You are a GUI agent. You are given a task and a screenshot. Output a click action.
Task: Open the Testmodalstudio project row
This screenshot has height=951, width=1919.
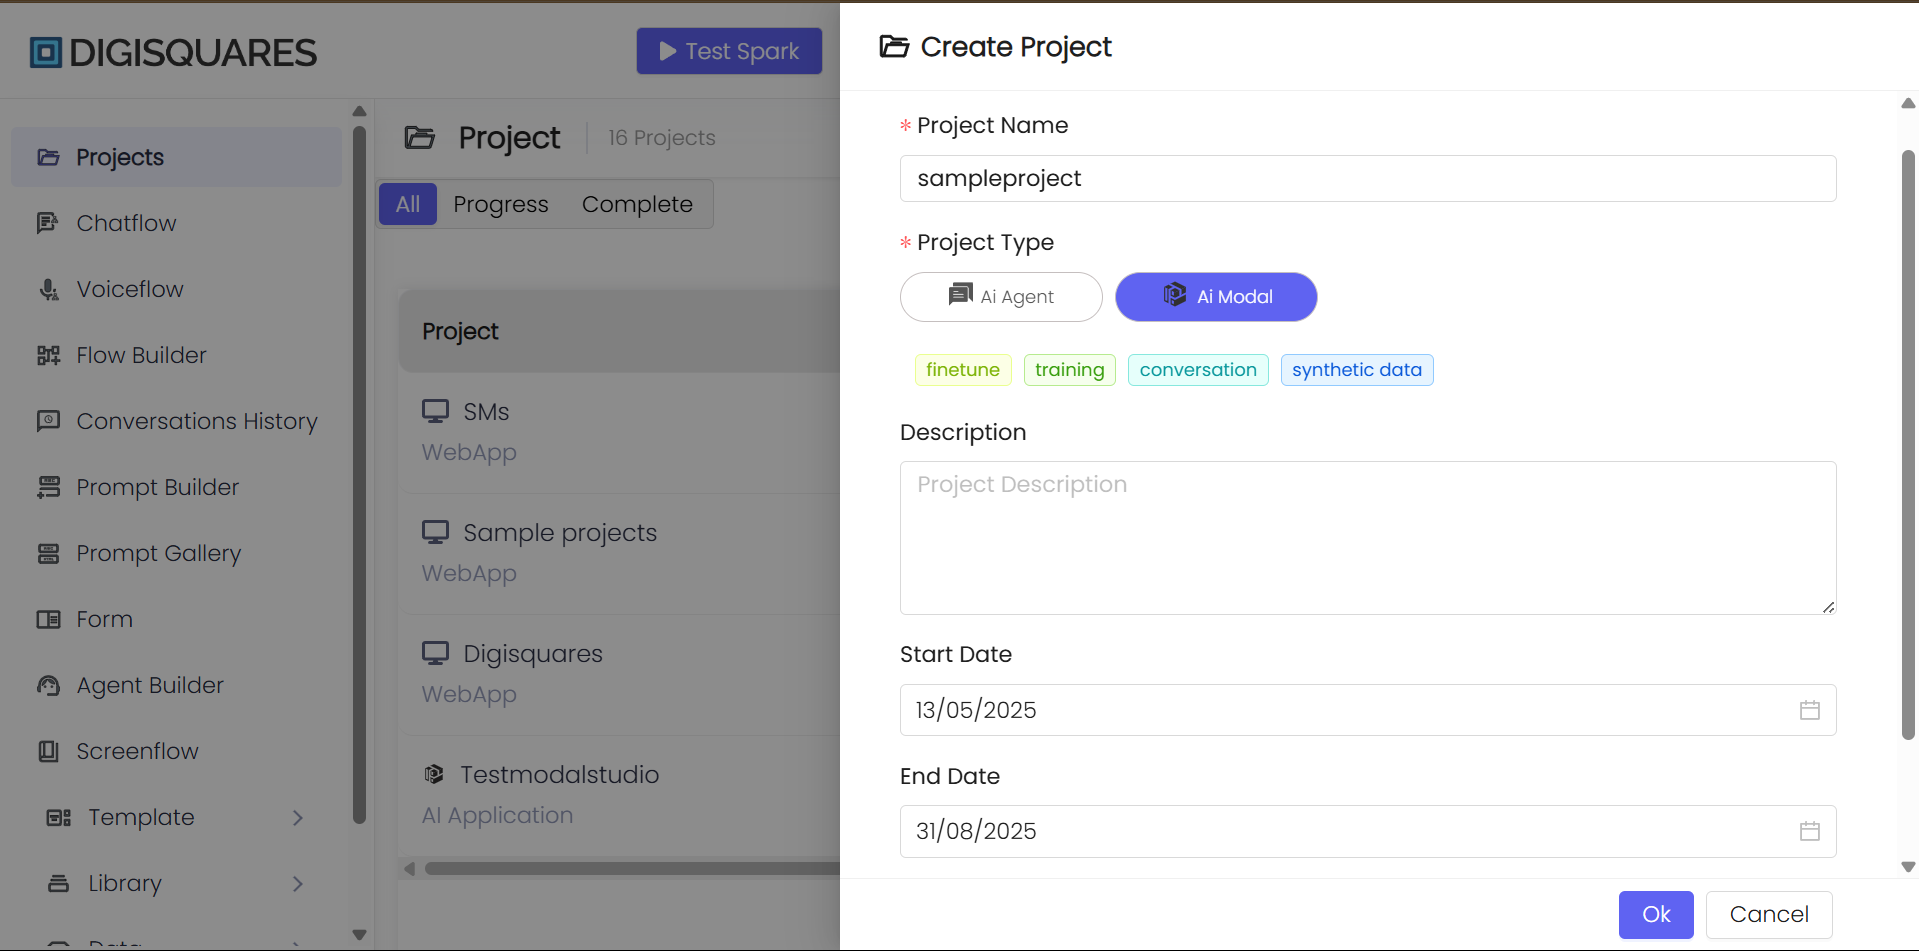click(x=620, y=795)
